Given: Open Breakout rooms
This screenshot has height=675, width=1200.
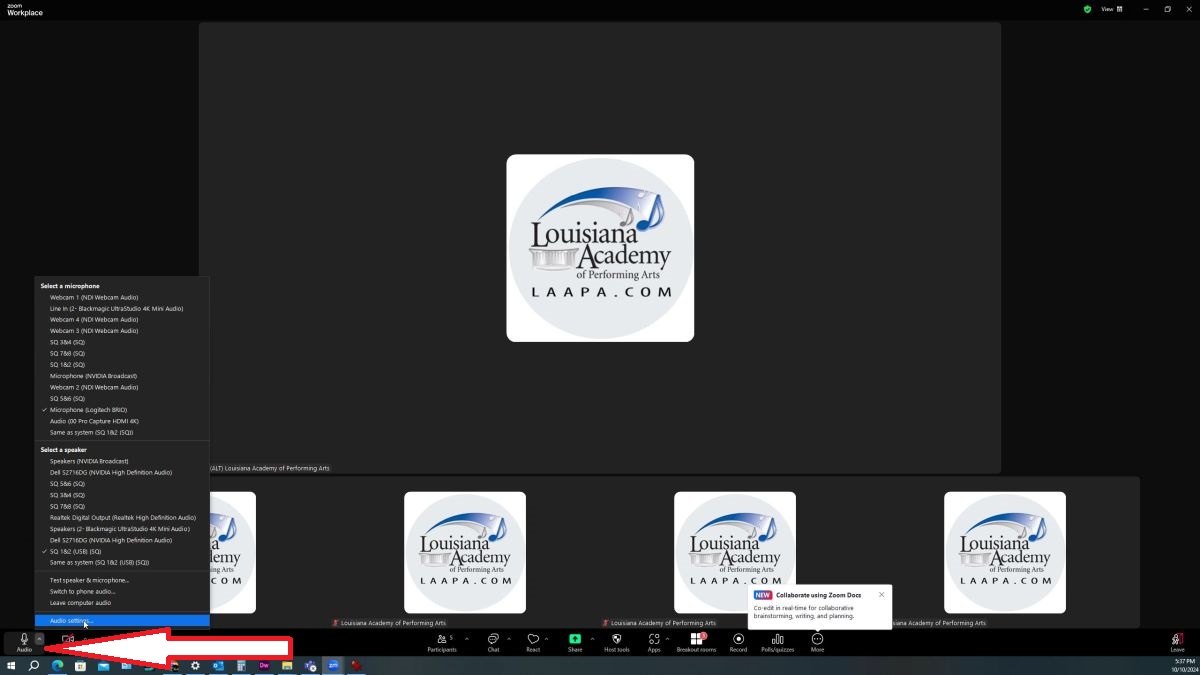Looking at the screenshot, I should (696, 640).
